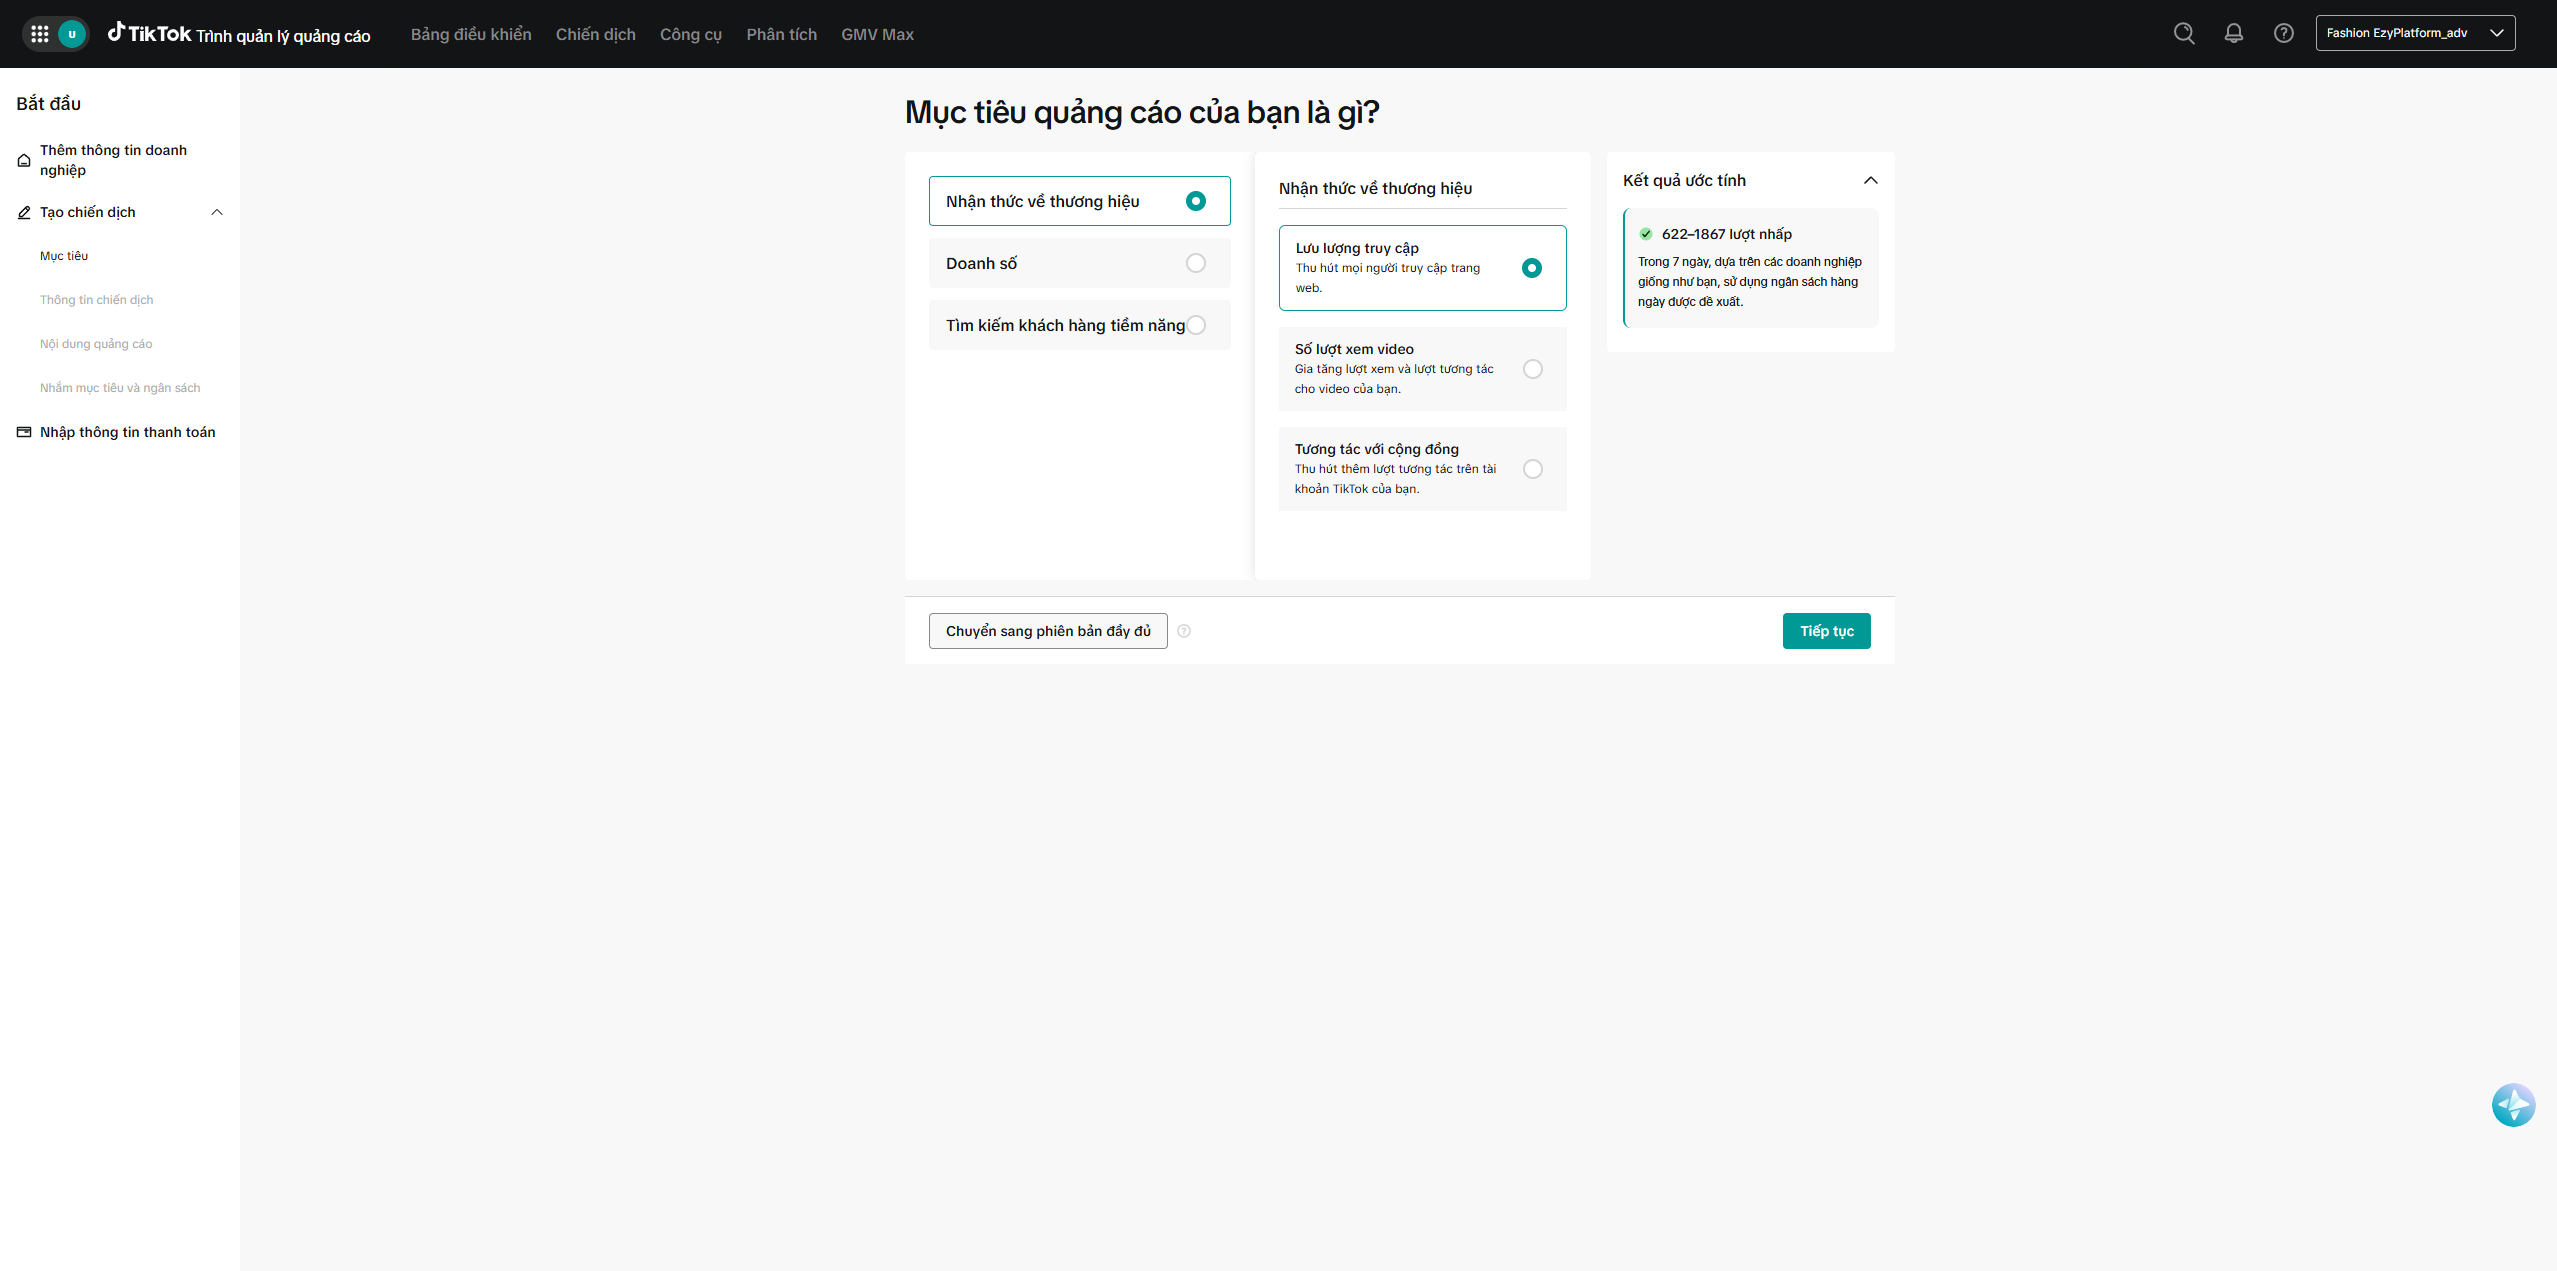Click the green user avatar icon
The height and width of the screenshot is (1271, 2557).
72,34
